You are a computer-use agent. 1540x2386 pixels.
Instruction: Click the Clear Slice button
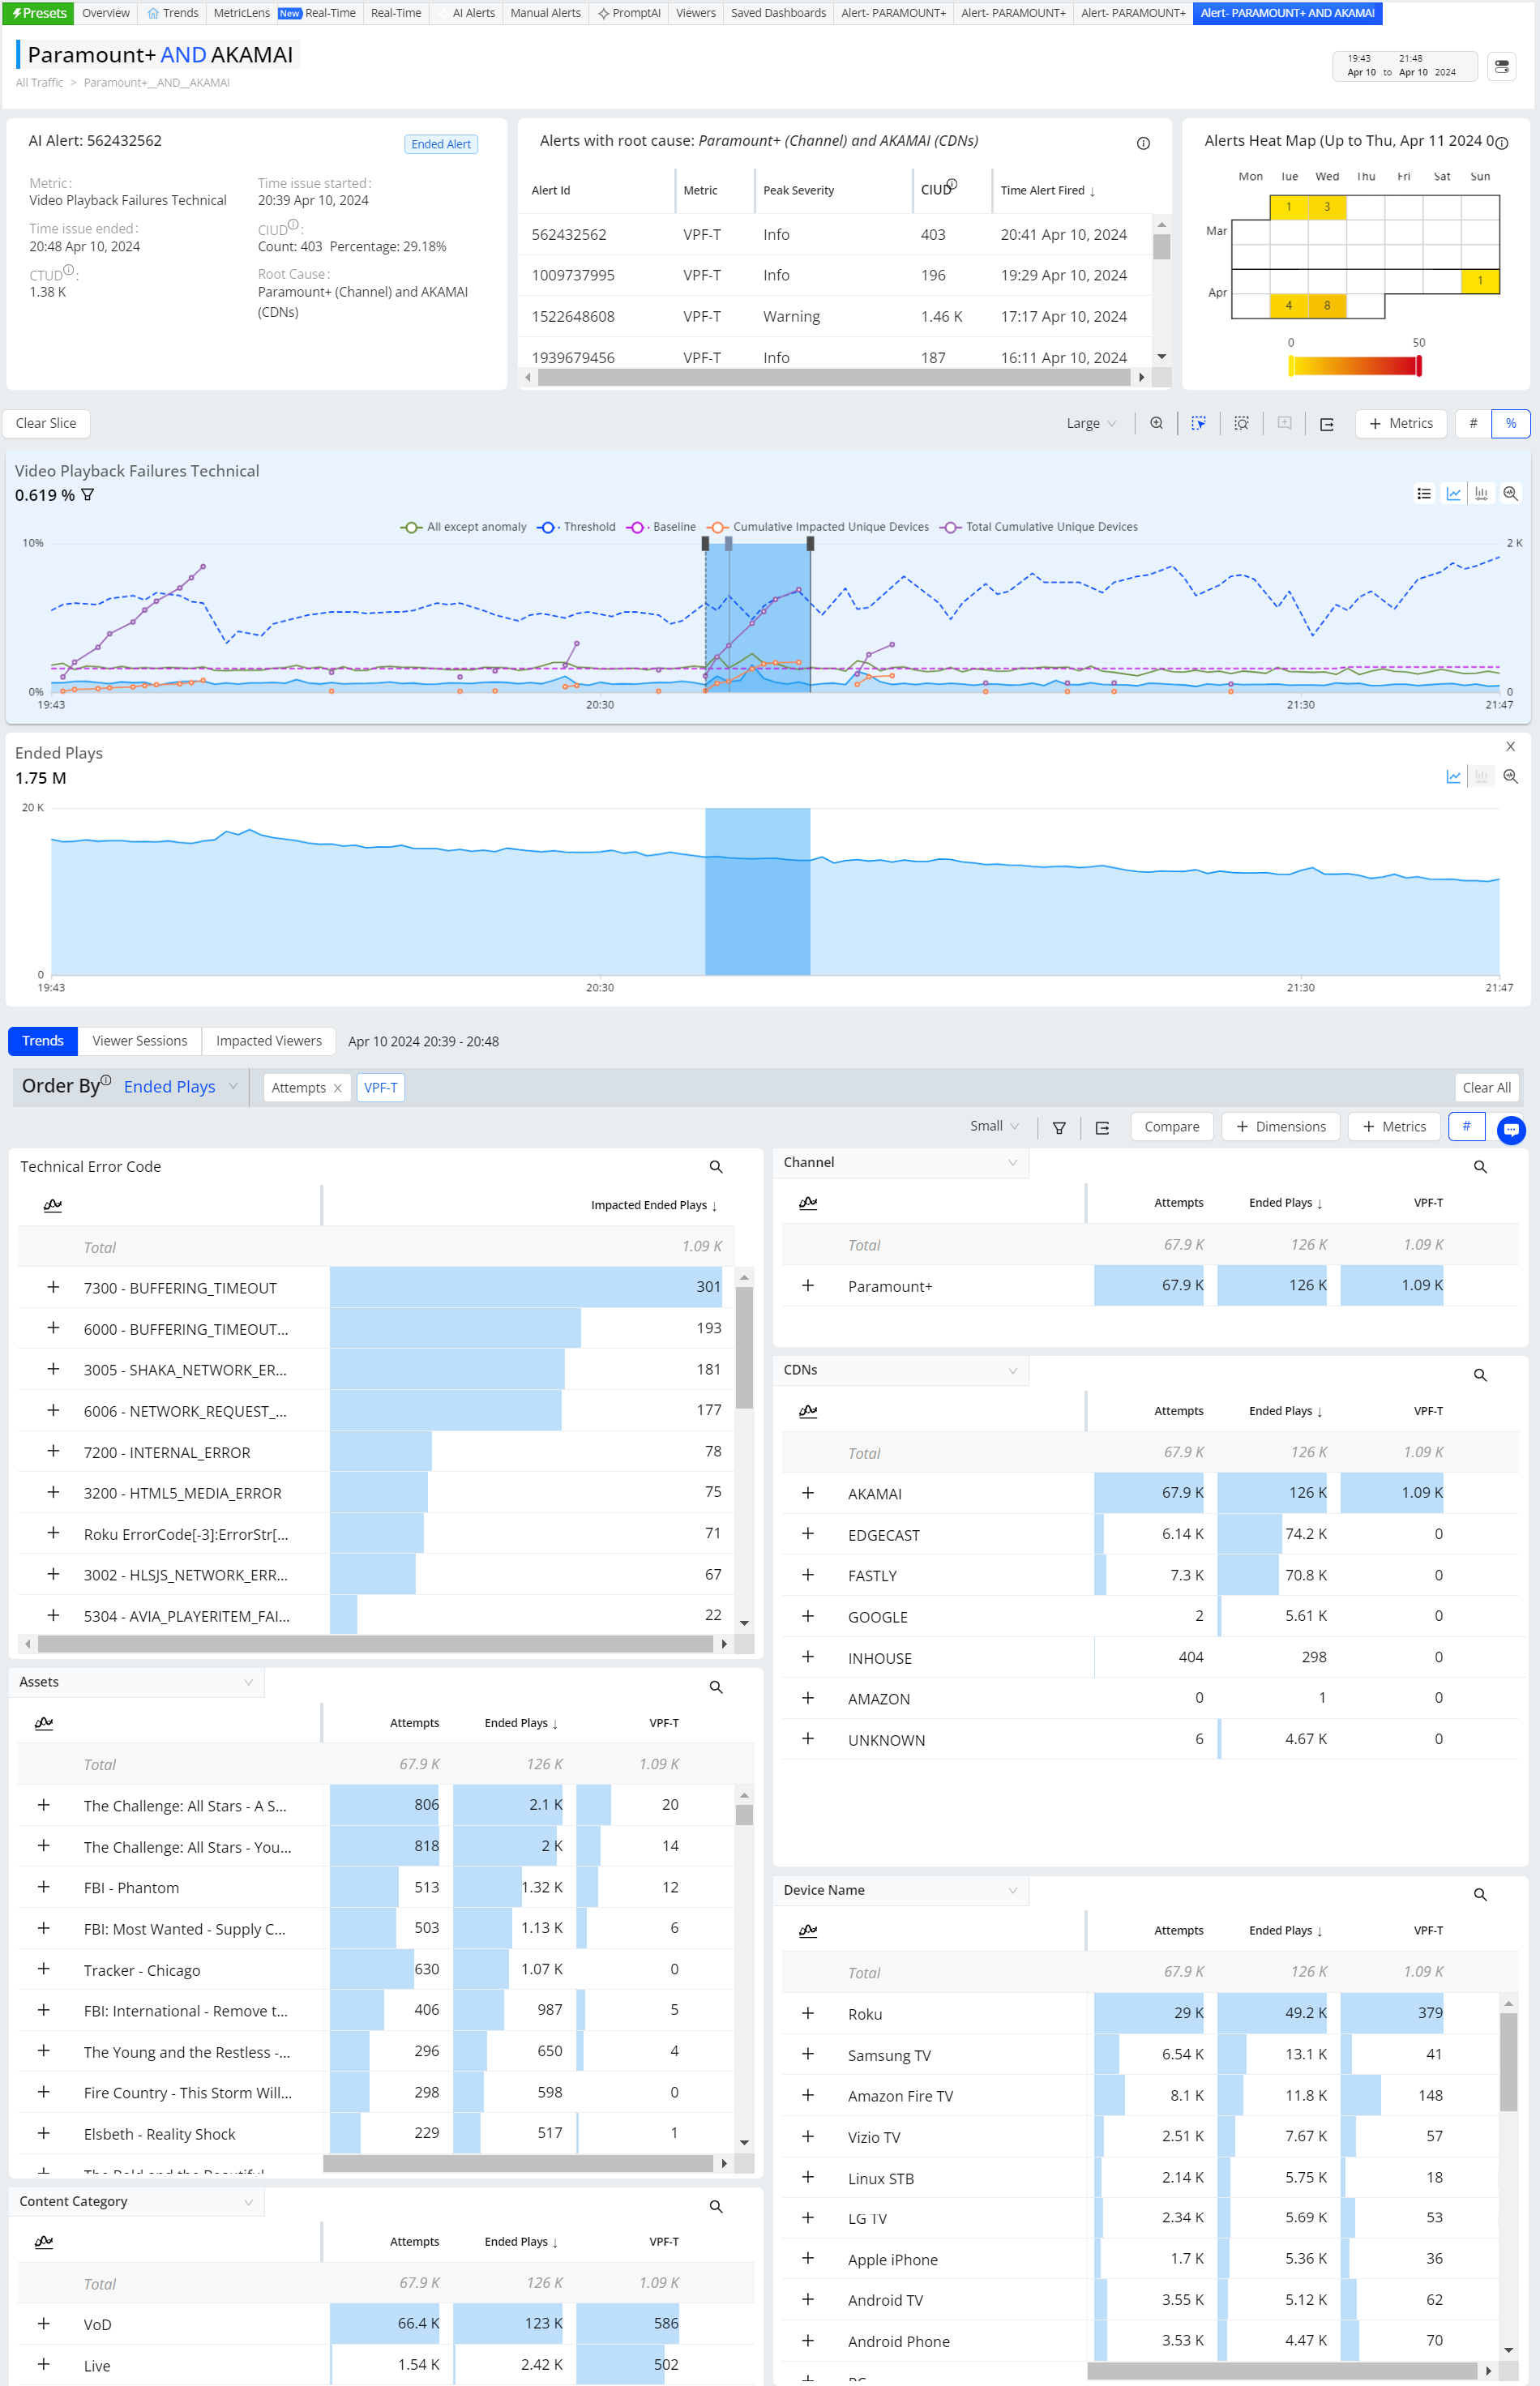pos(46,423)
